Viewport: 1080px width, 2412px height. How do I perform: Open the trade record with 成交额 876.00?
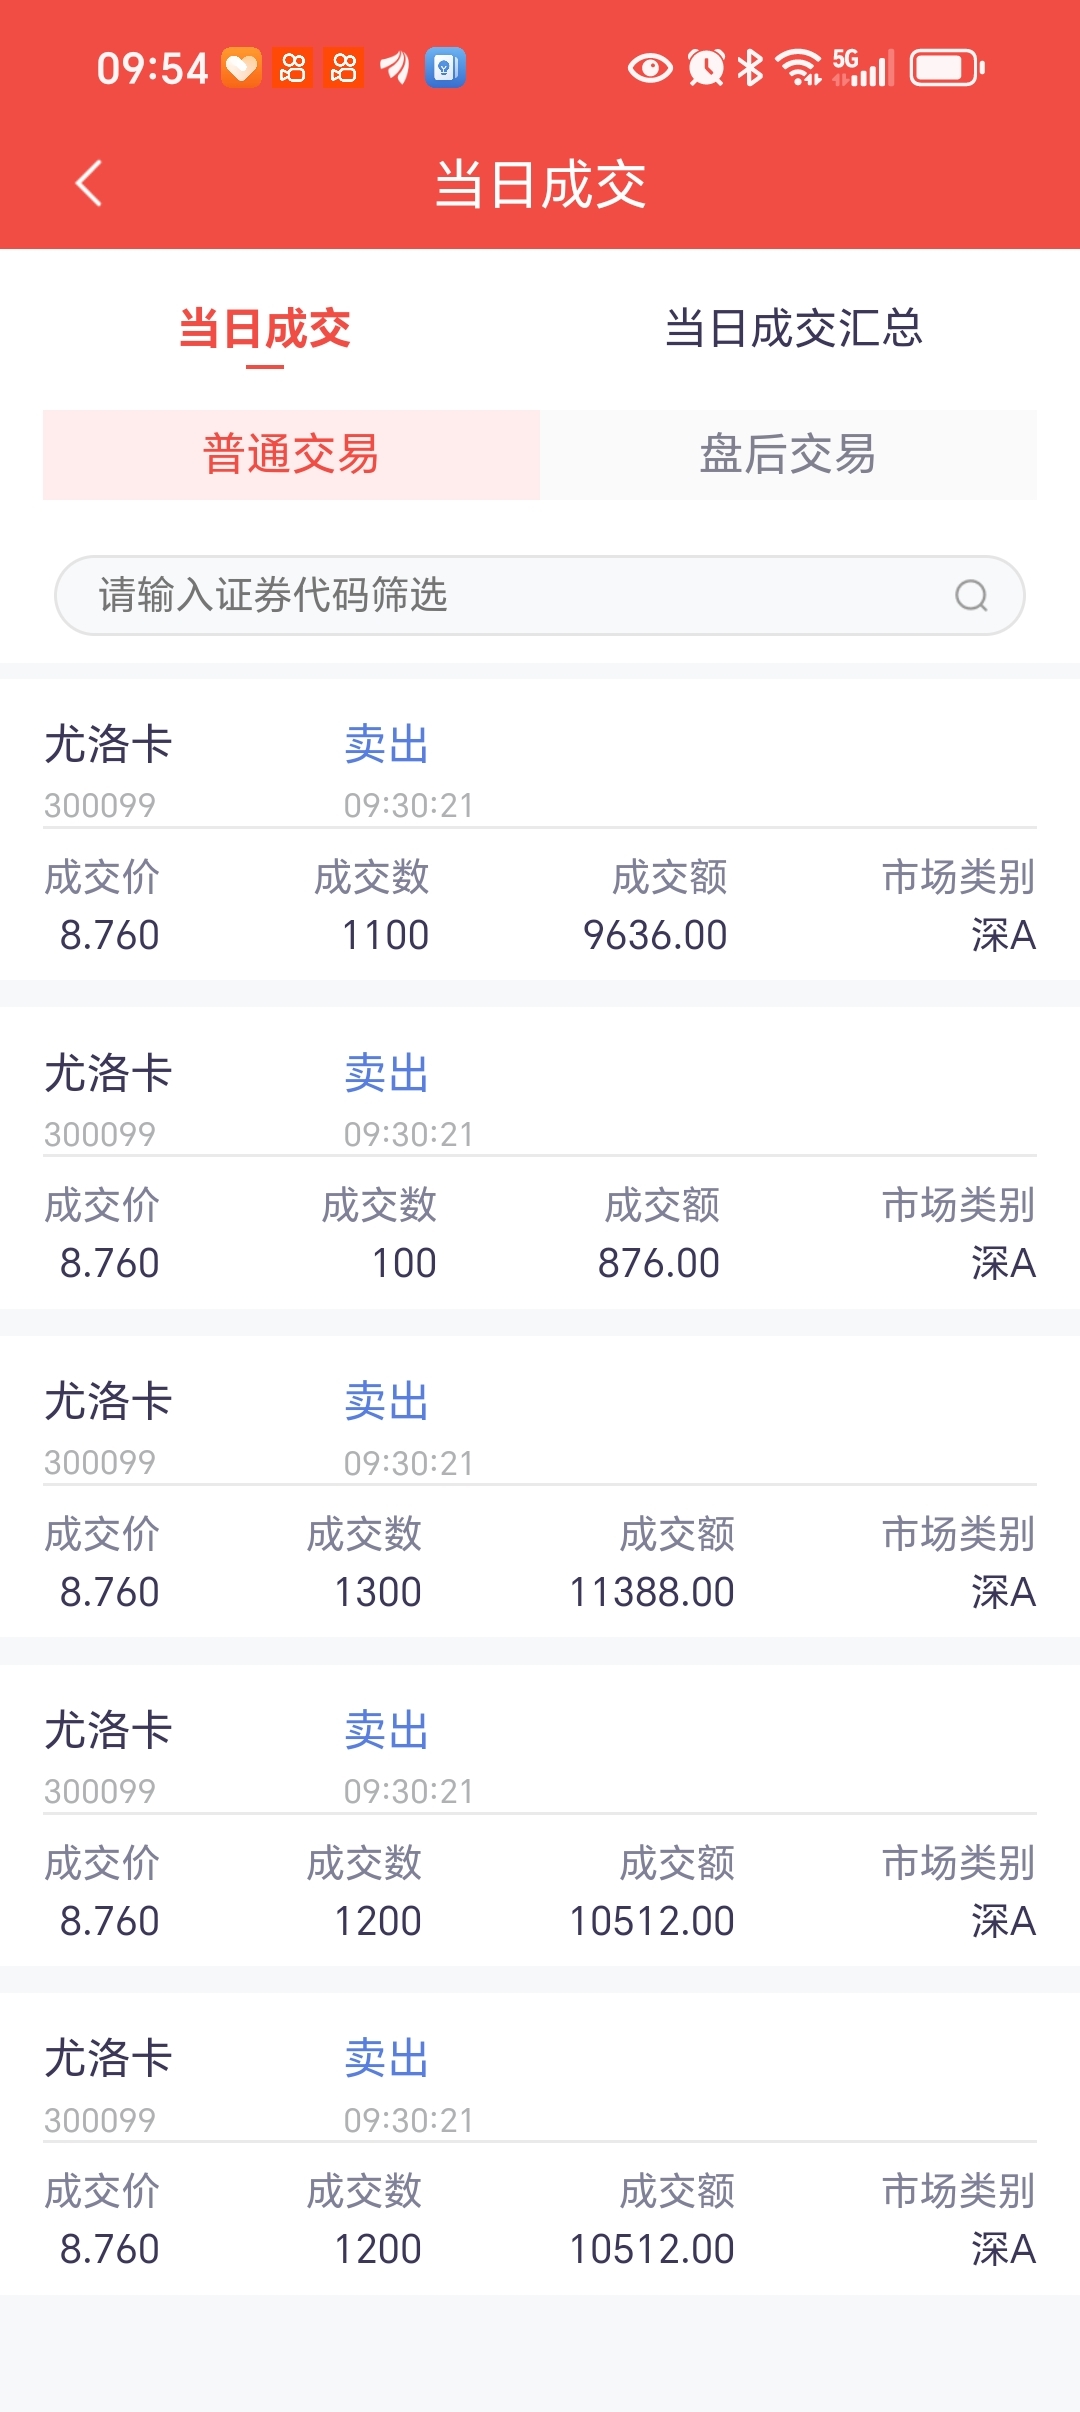tap(540, 1158)
